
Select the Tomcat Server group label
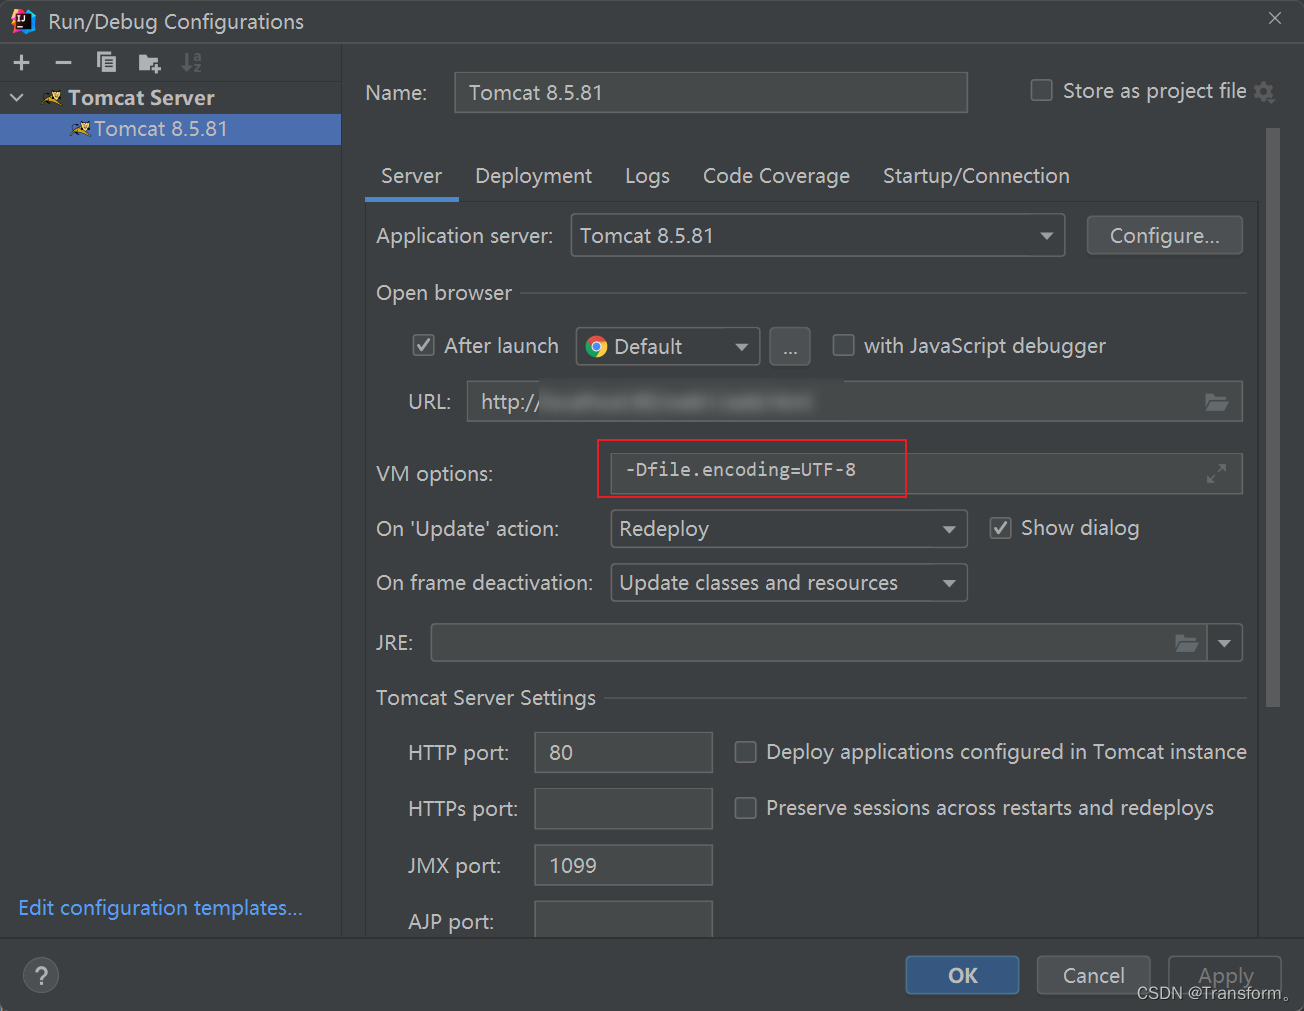tap(141, 98)
